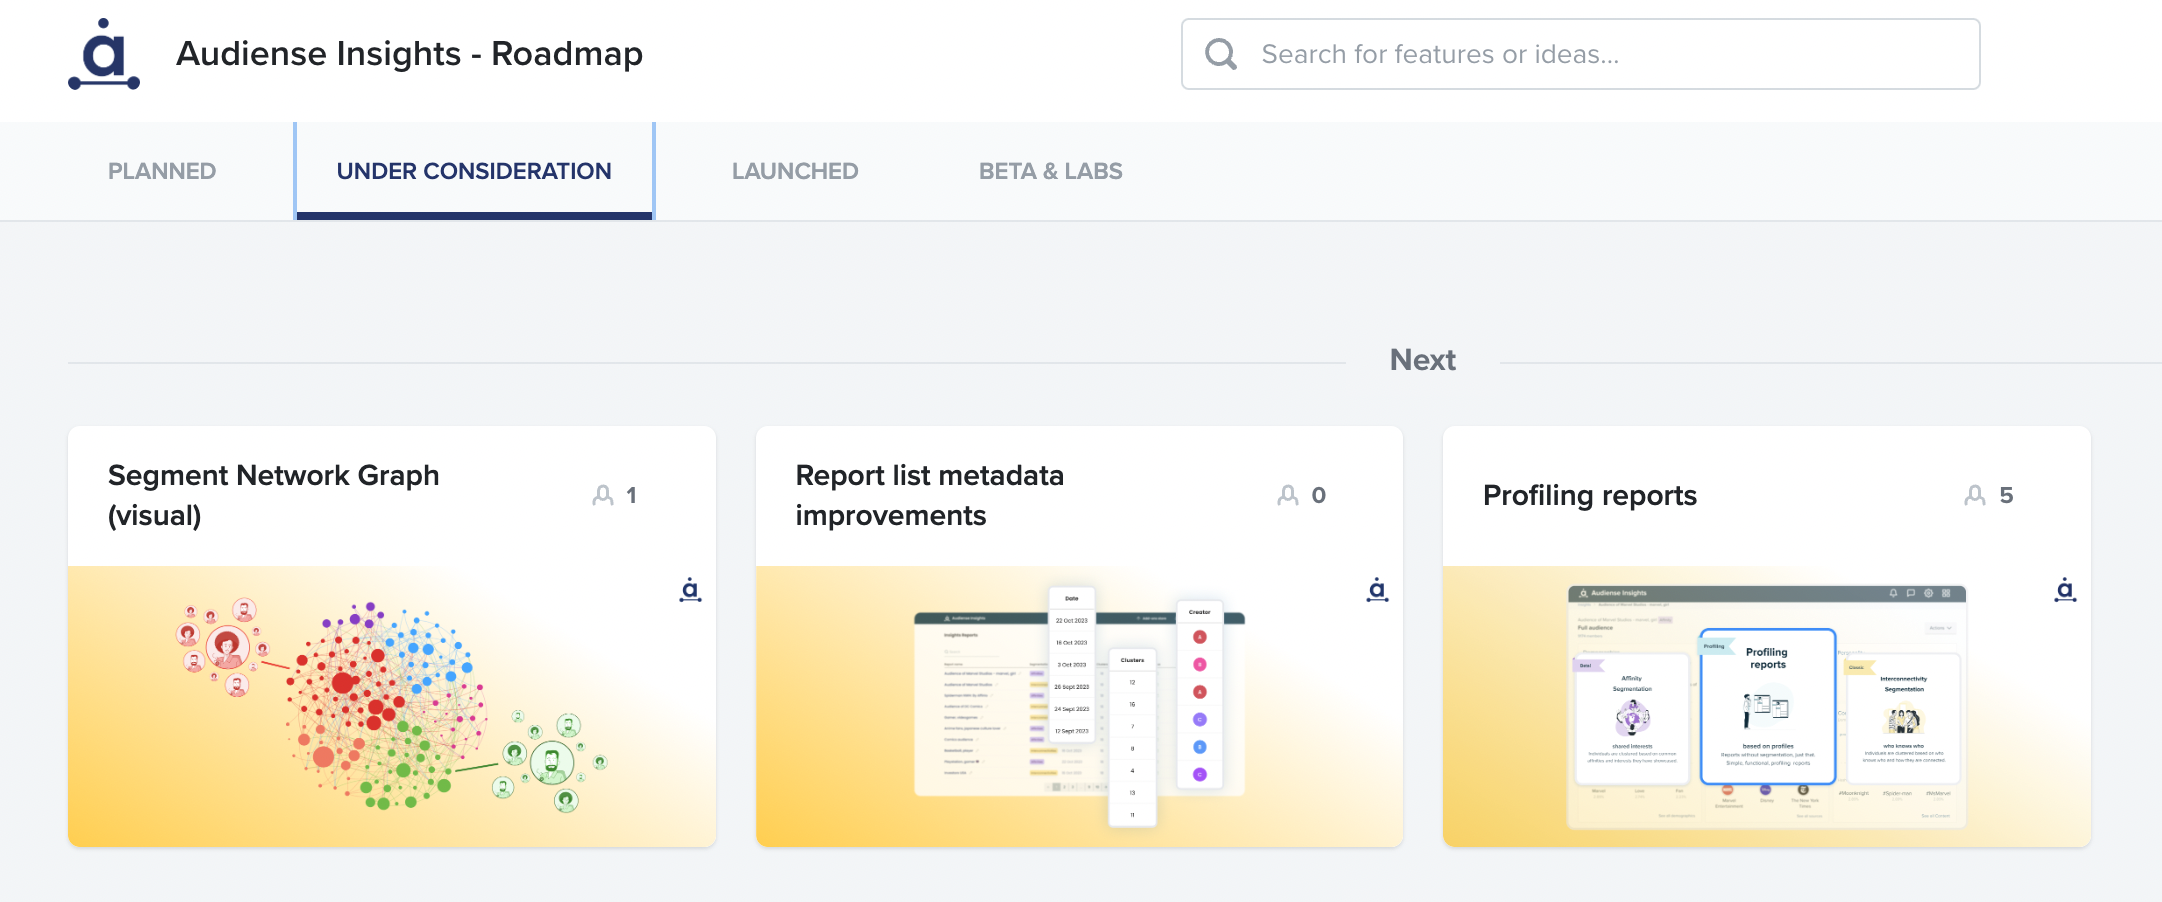2162x902 pixels.
Task: Focus the 'Search for features or ideas' field
Action: coord(1580,54)
